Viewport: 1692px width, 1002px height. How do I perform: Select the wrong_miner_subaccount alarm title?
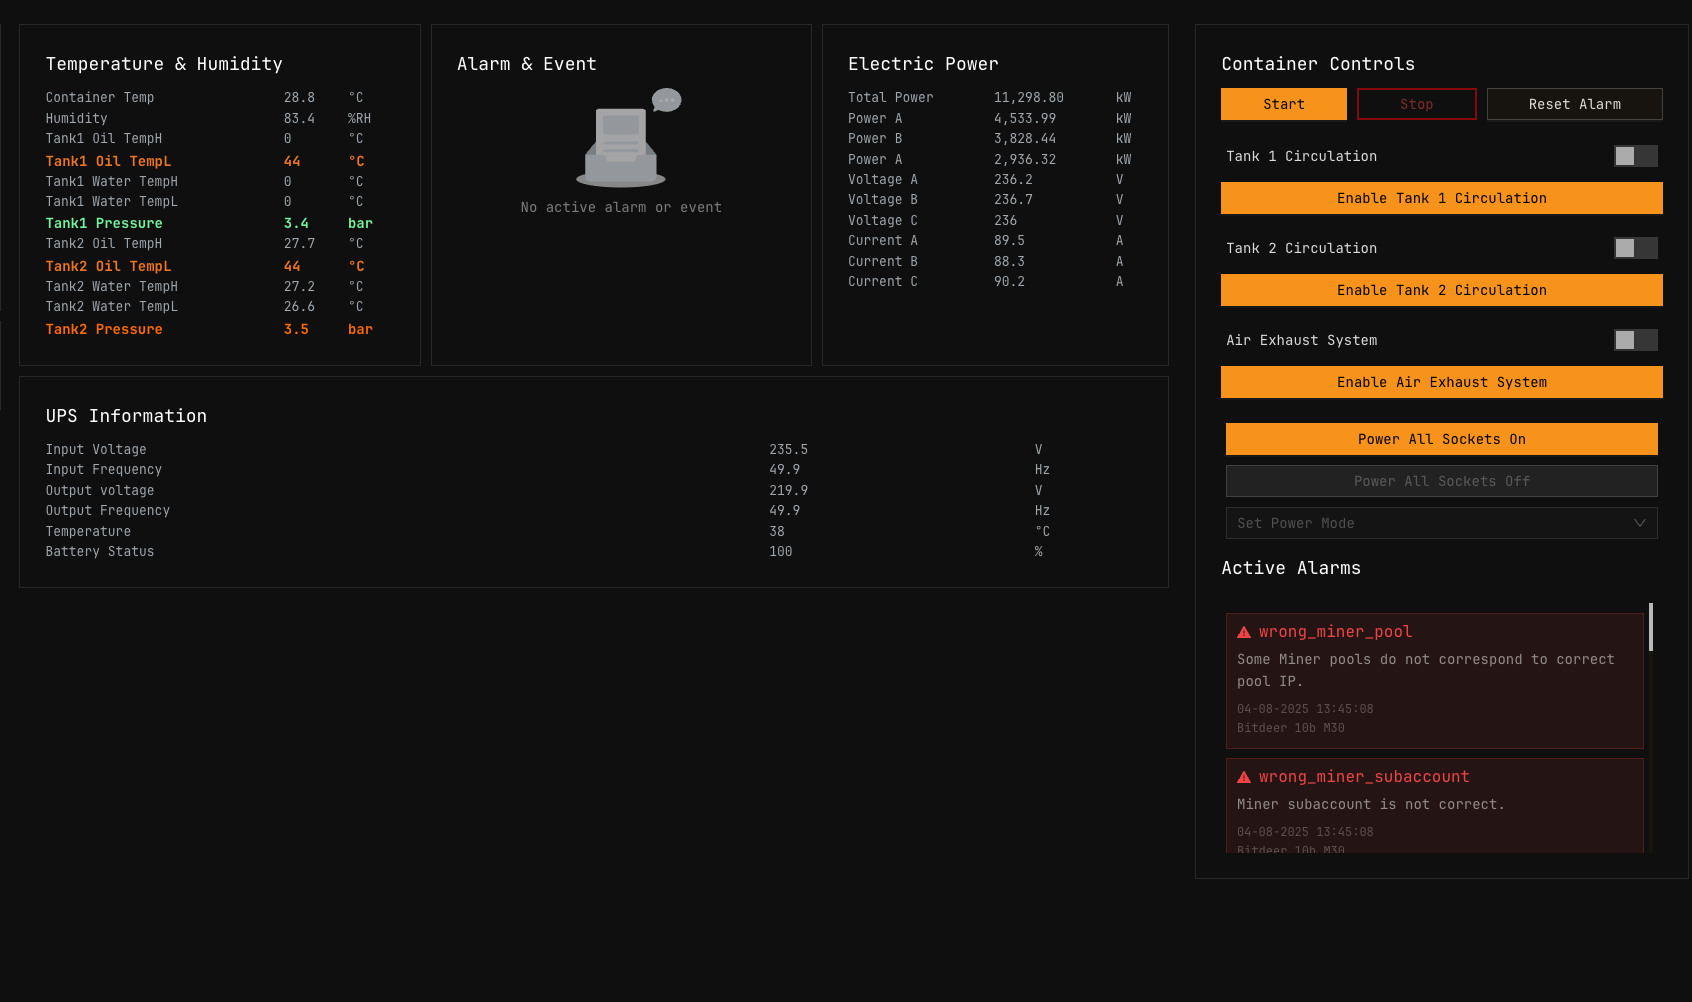[1364, 777]
